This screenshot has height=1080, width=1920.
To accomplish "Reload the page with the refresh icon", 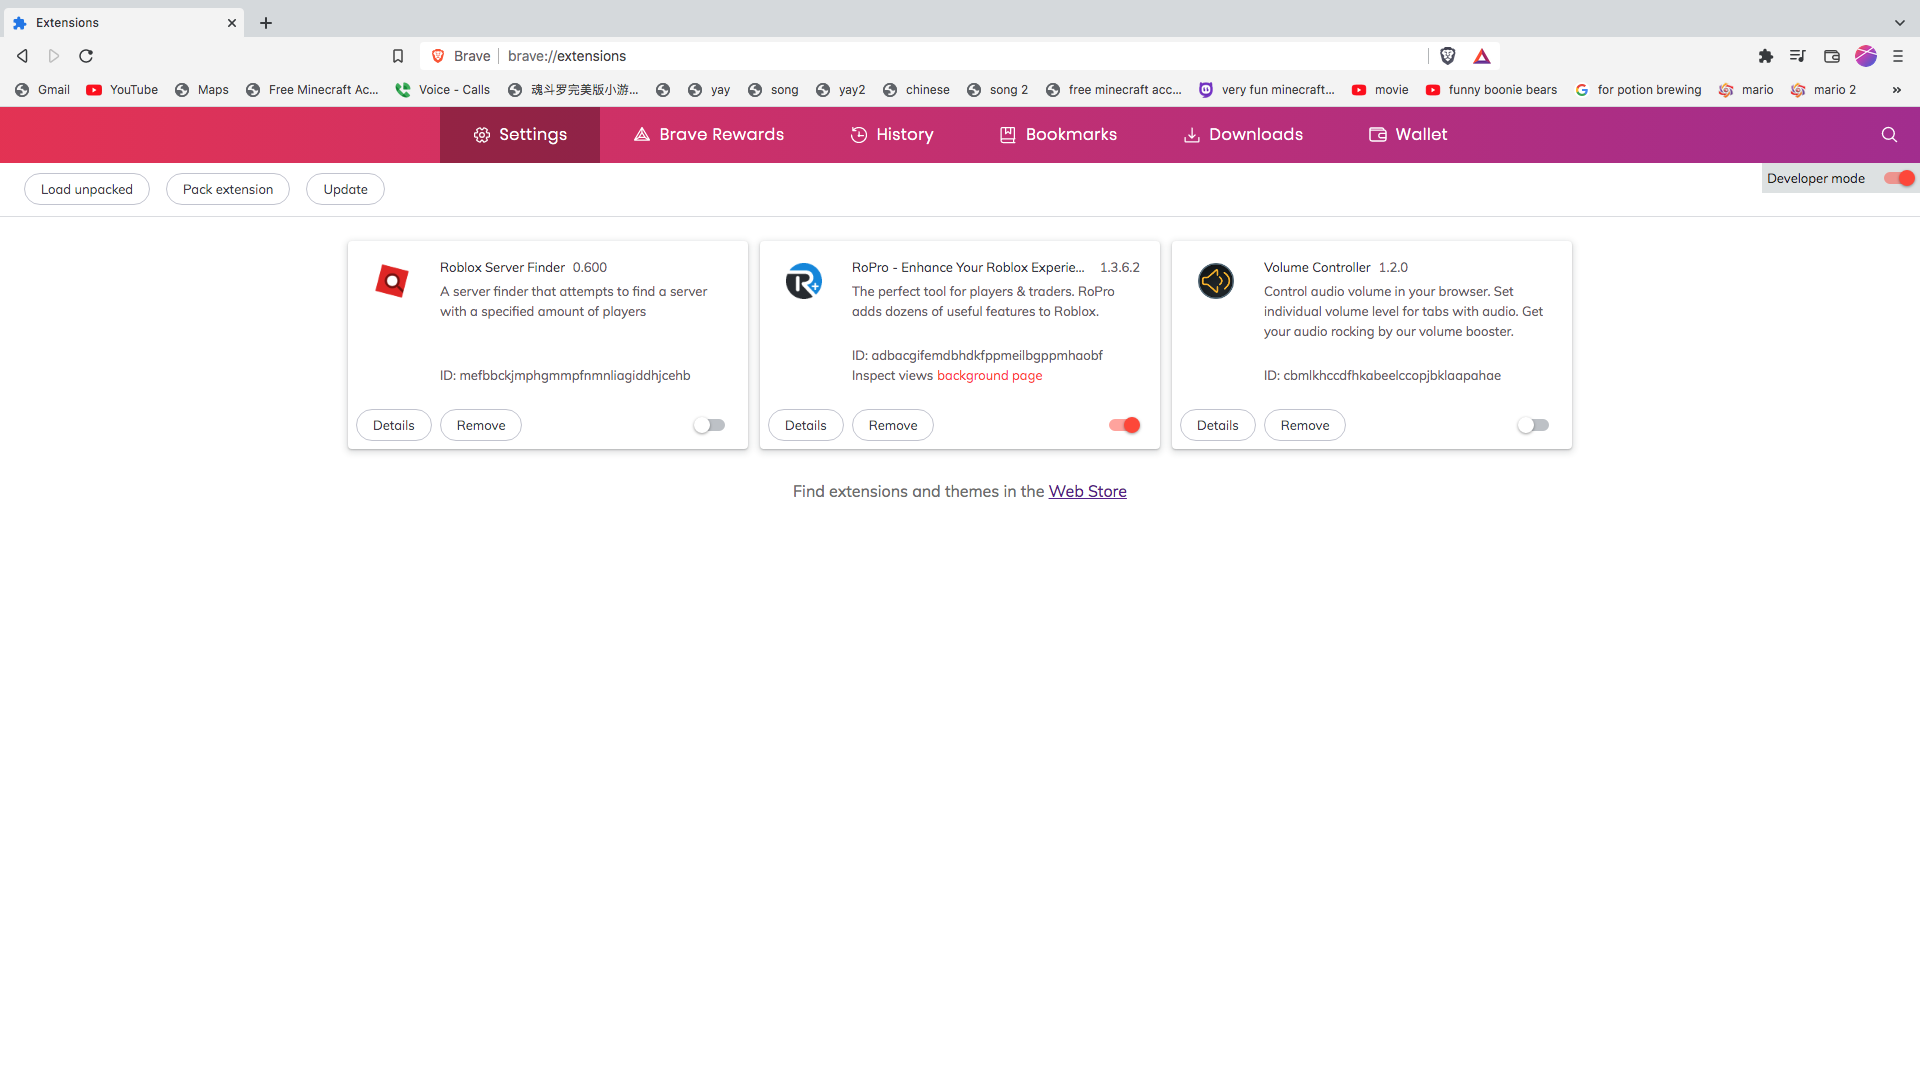I will click(86, 56).
